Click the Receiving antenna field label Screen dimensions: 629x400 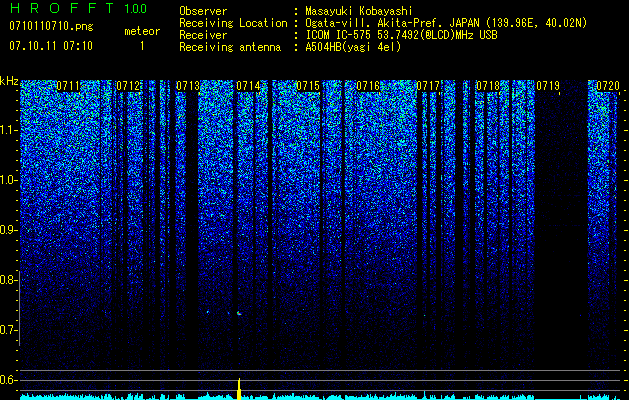pyautogui.click(x=230, y=47)
